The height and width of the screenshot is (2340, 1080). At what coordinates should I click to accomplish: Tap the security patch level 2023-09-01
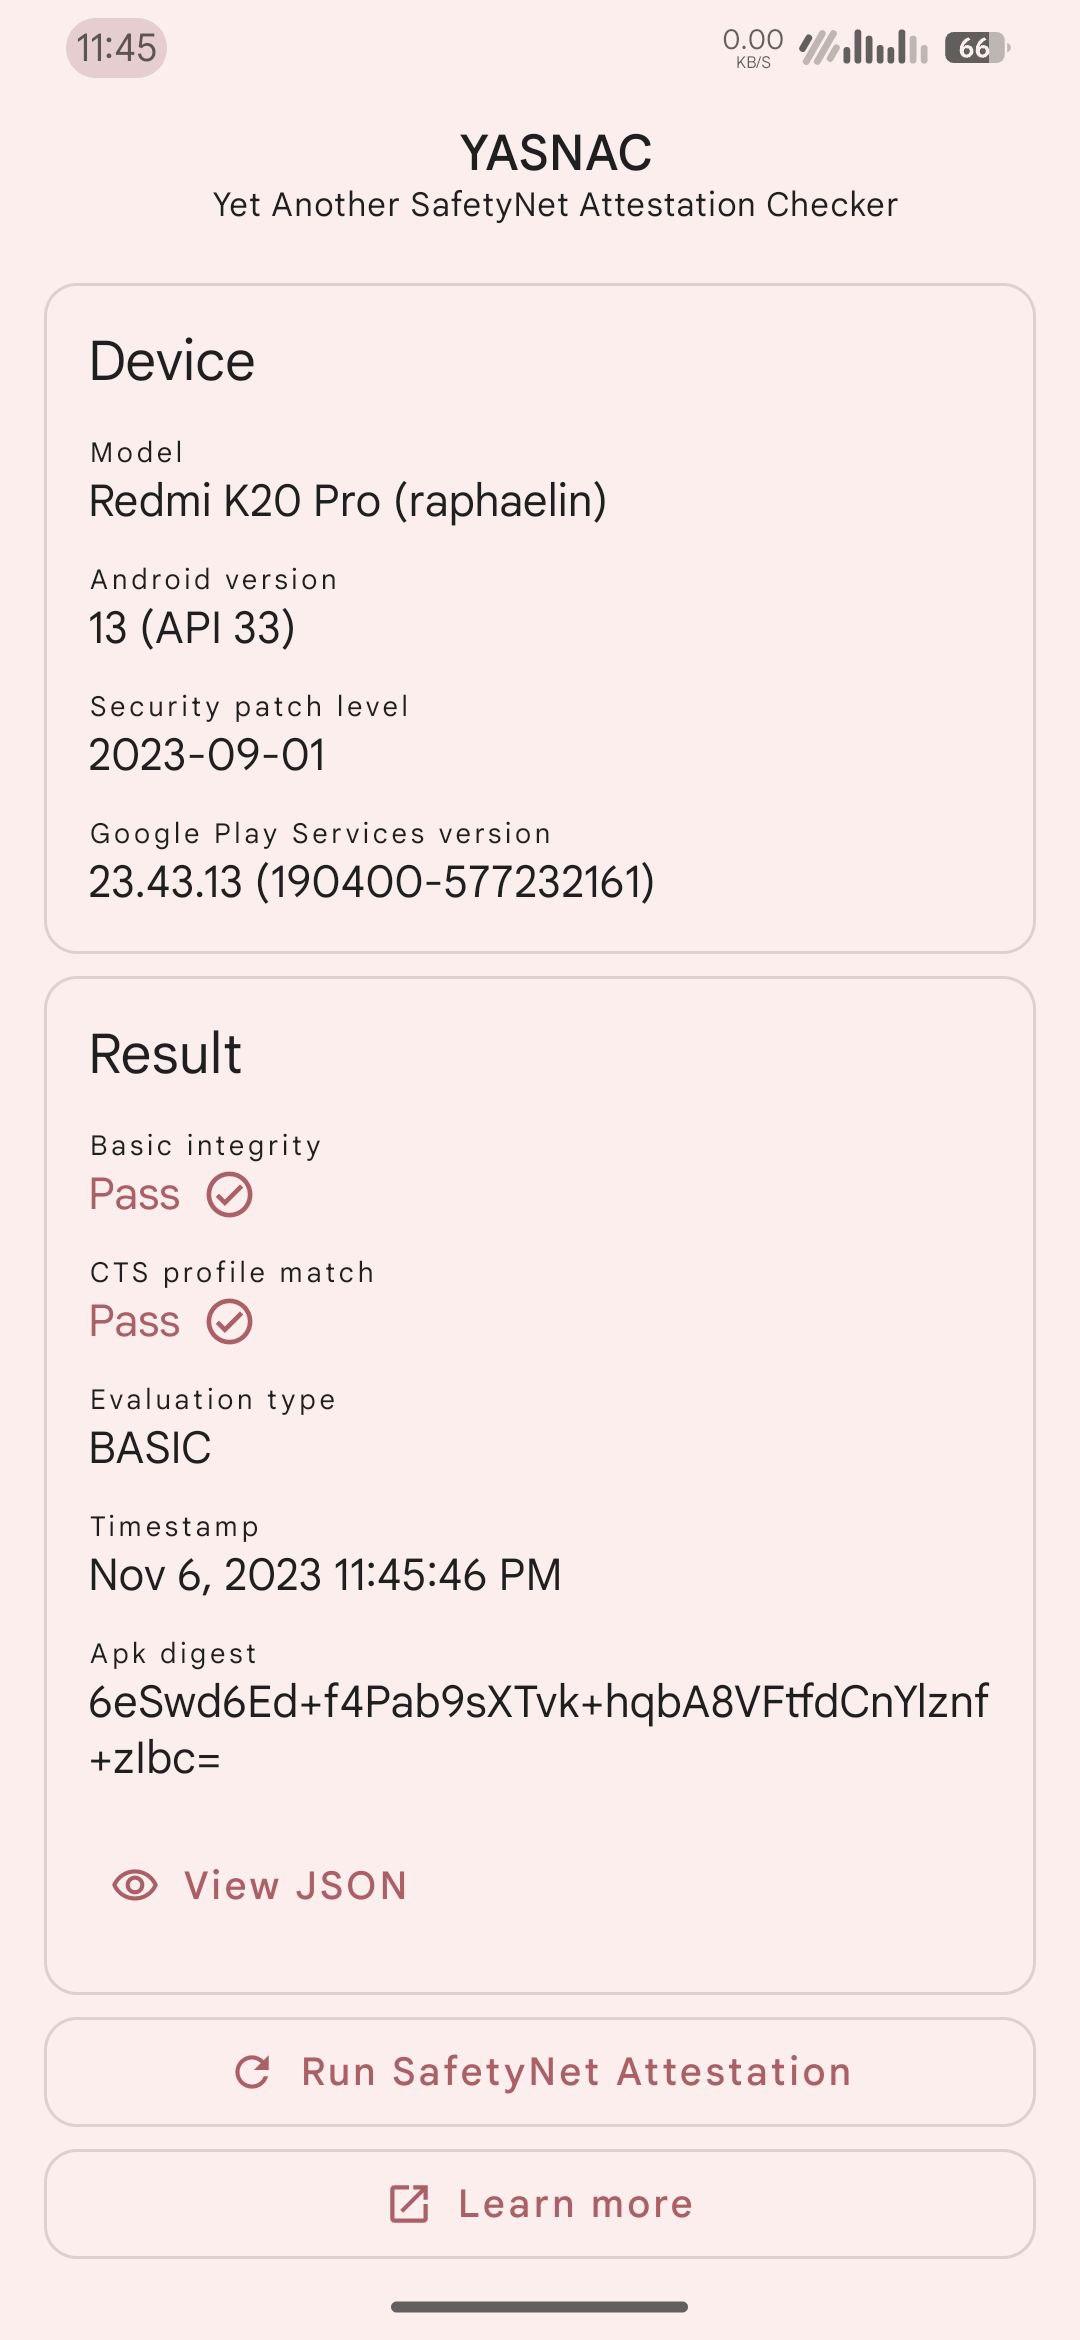pos(207,754)
